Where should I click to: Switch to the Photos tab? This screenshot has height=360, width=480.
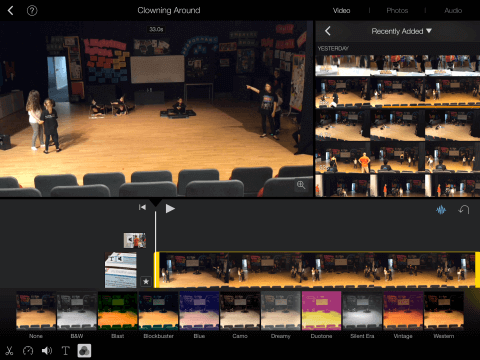(397, 11)
